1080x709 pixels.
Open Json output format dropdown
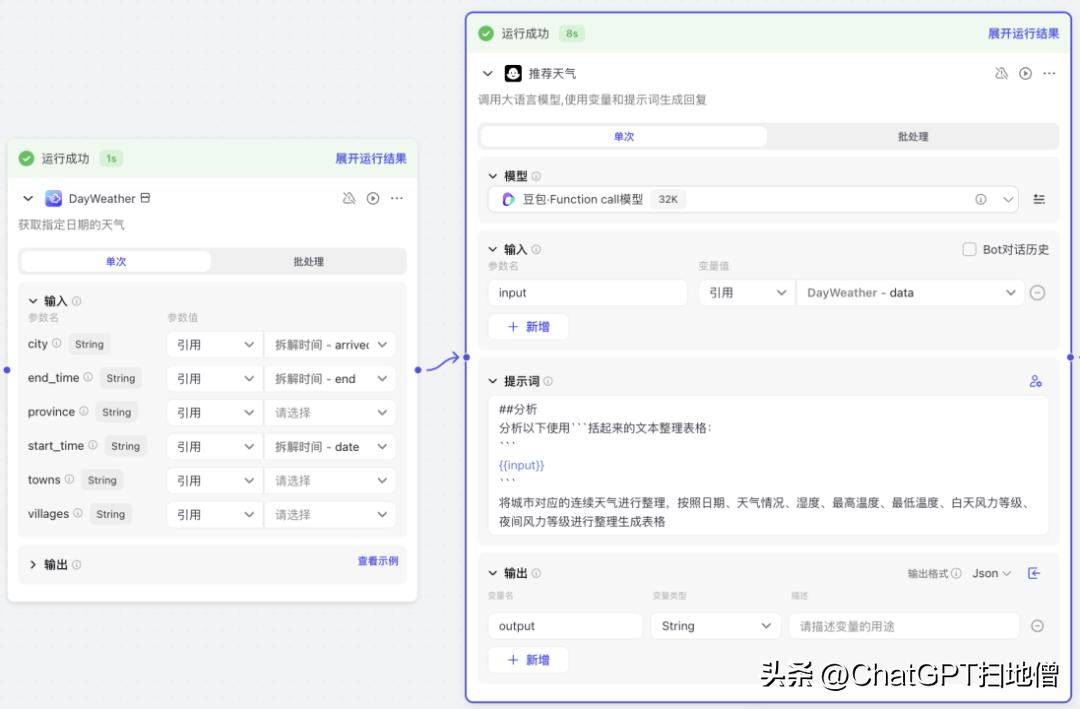991,573
